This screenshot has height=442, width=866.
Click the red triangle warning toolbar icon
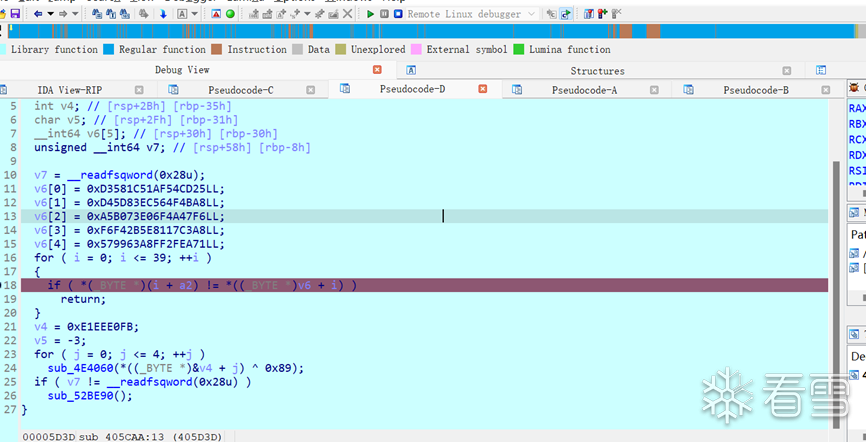pyautogui.click(x=216, y=14)
